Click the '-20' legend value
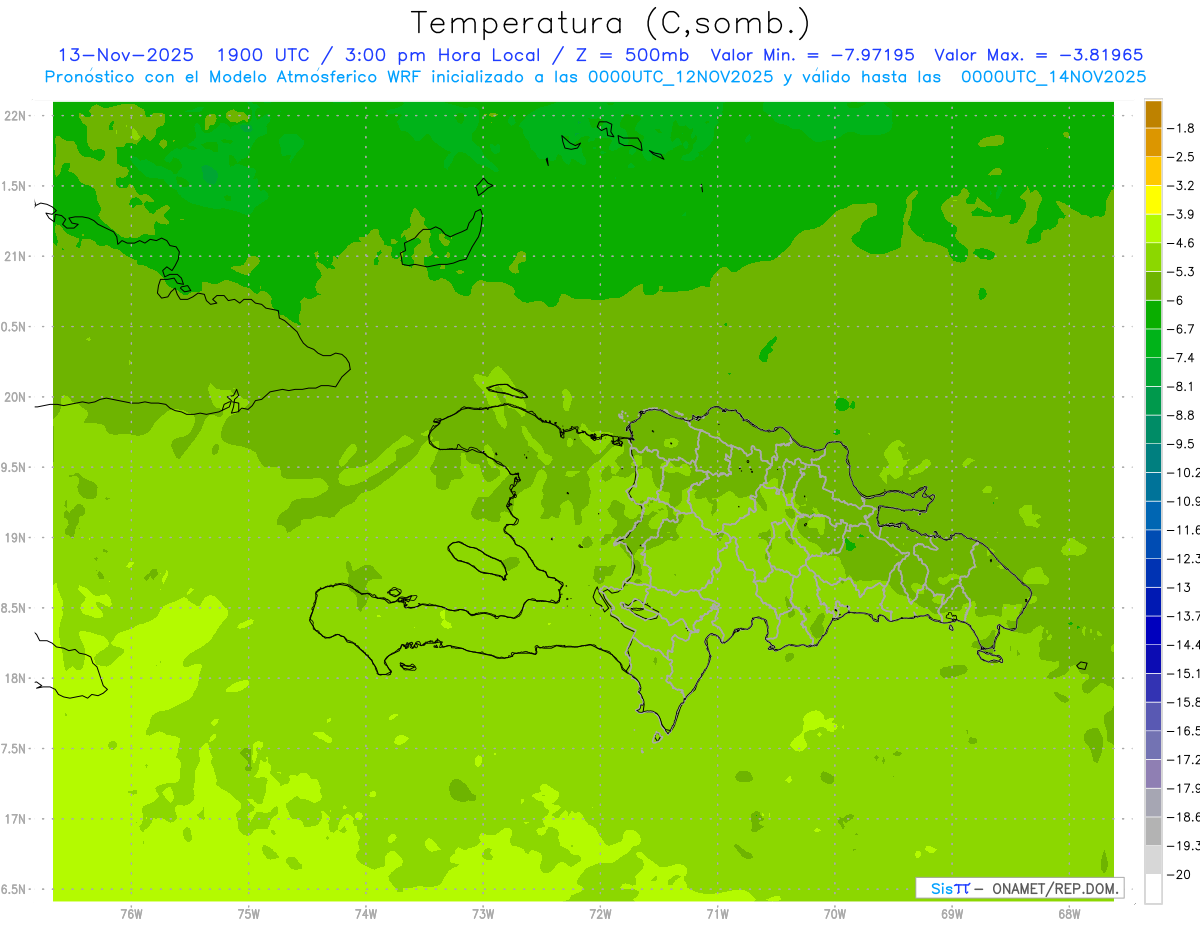 click(x=1181, y=874)
